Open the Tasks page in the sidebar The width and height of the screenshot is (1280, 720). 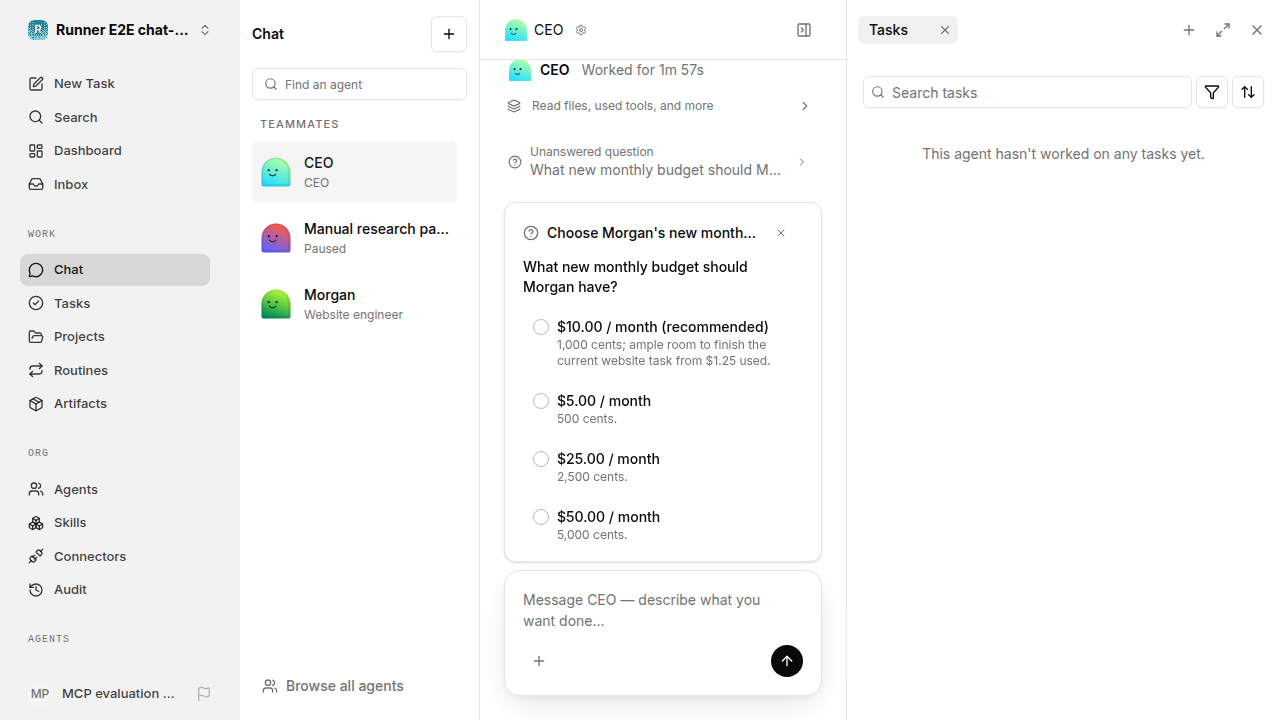pyautogui.click(x=115, y=303)
